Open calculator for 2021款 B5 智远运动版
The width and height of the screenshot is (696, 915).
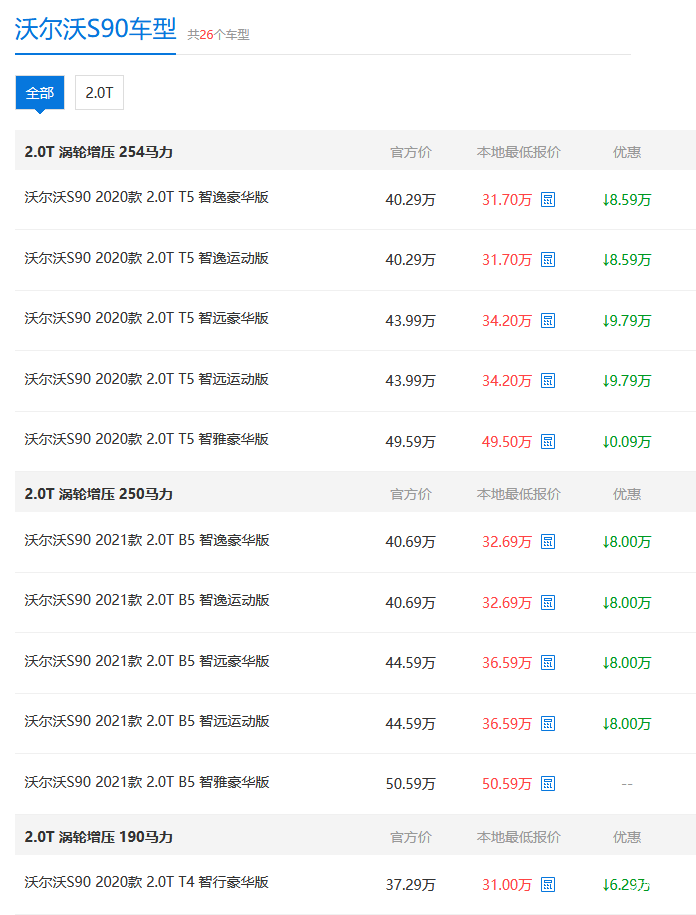[x=548, y=724]
